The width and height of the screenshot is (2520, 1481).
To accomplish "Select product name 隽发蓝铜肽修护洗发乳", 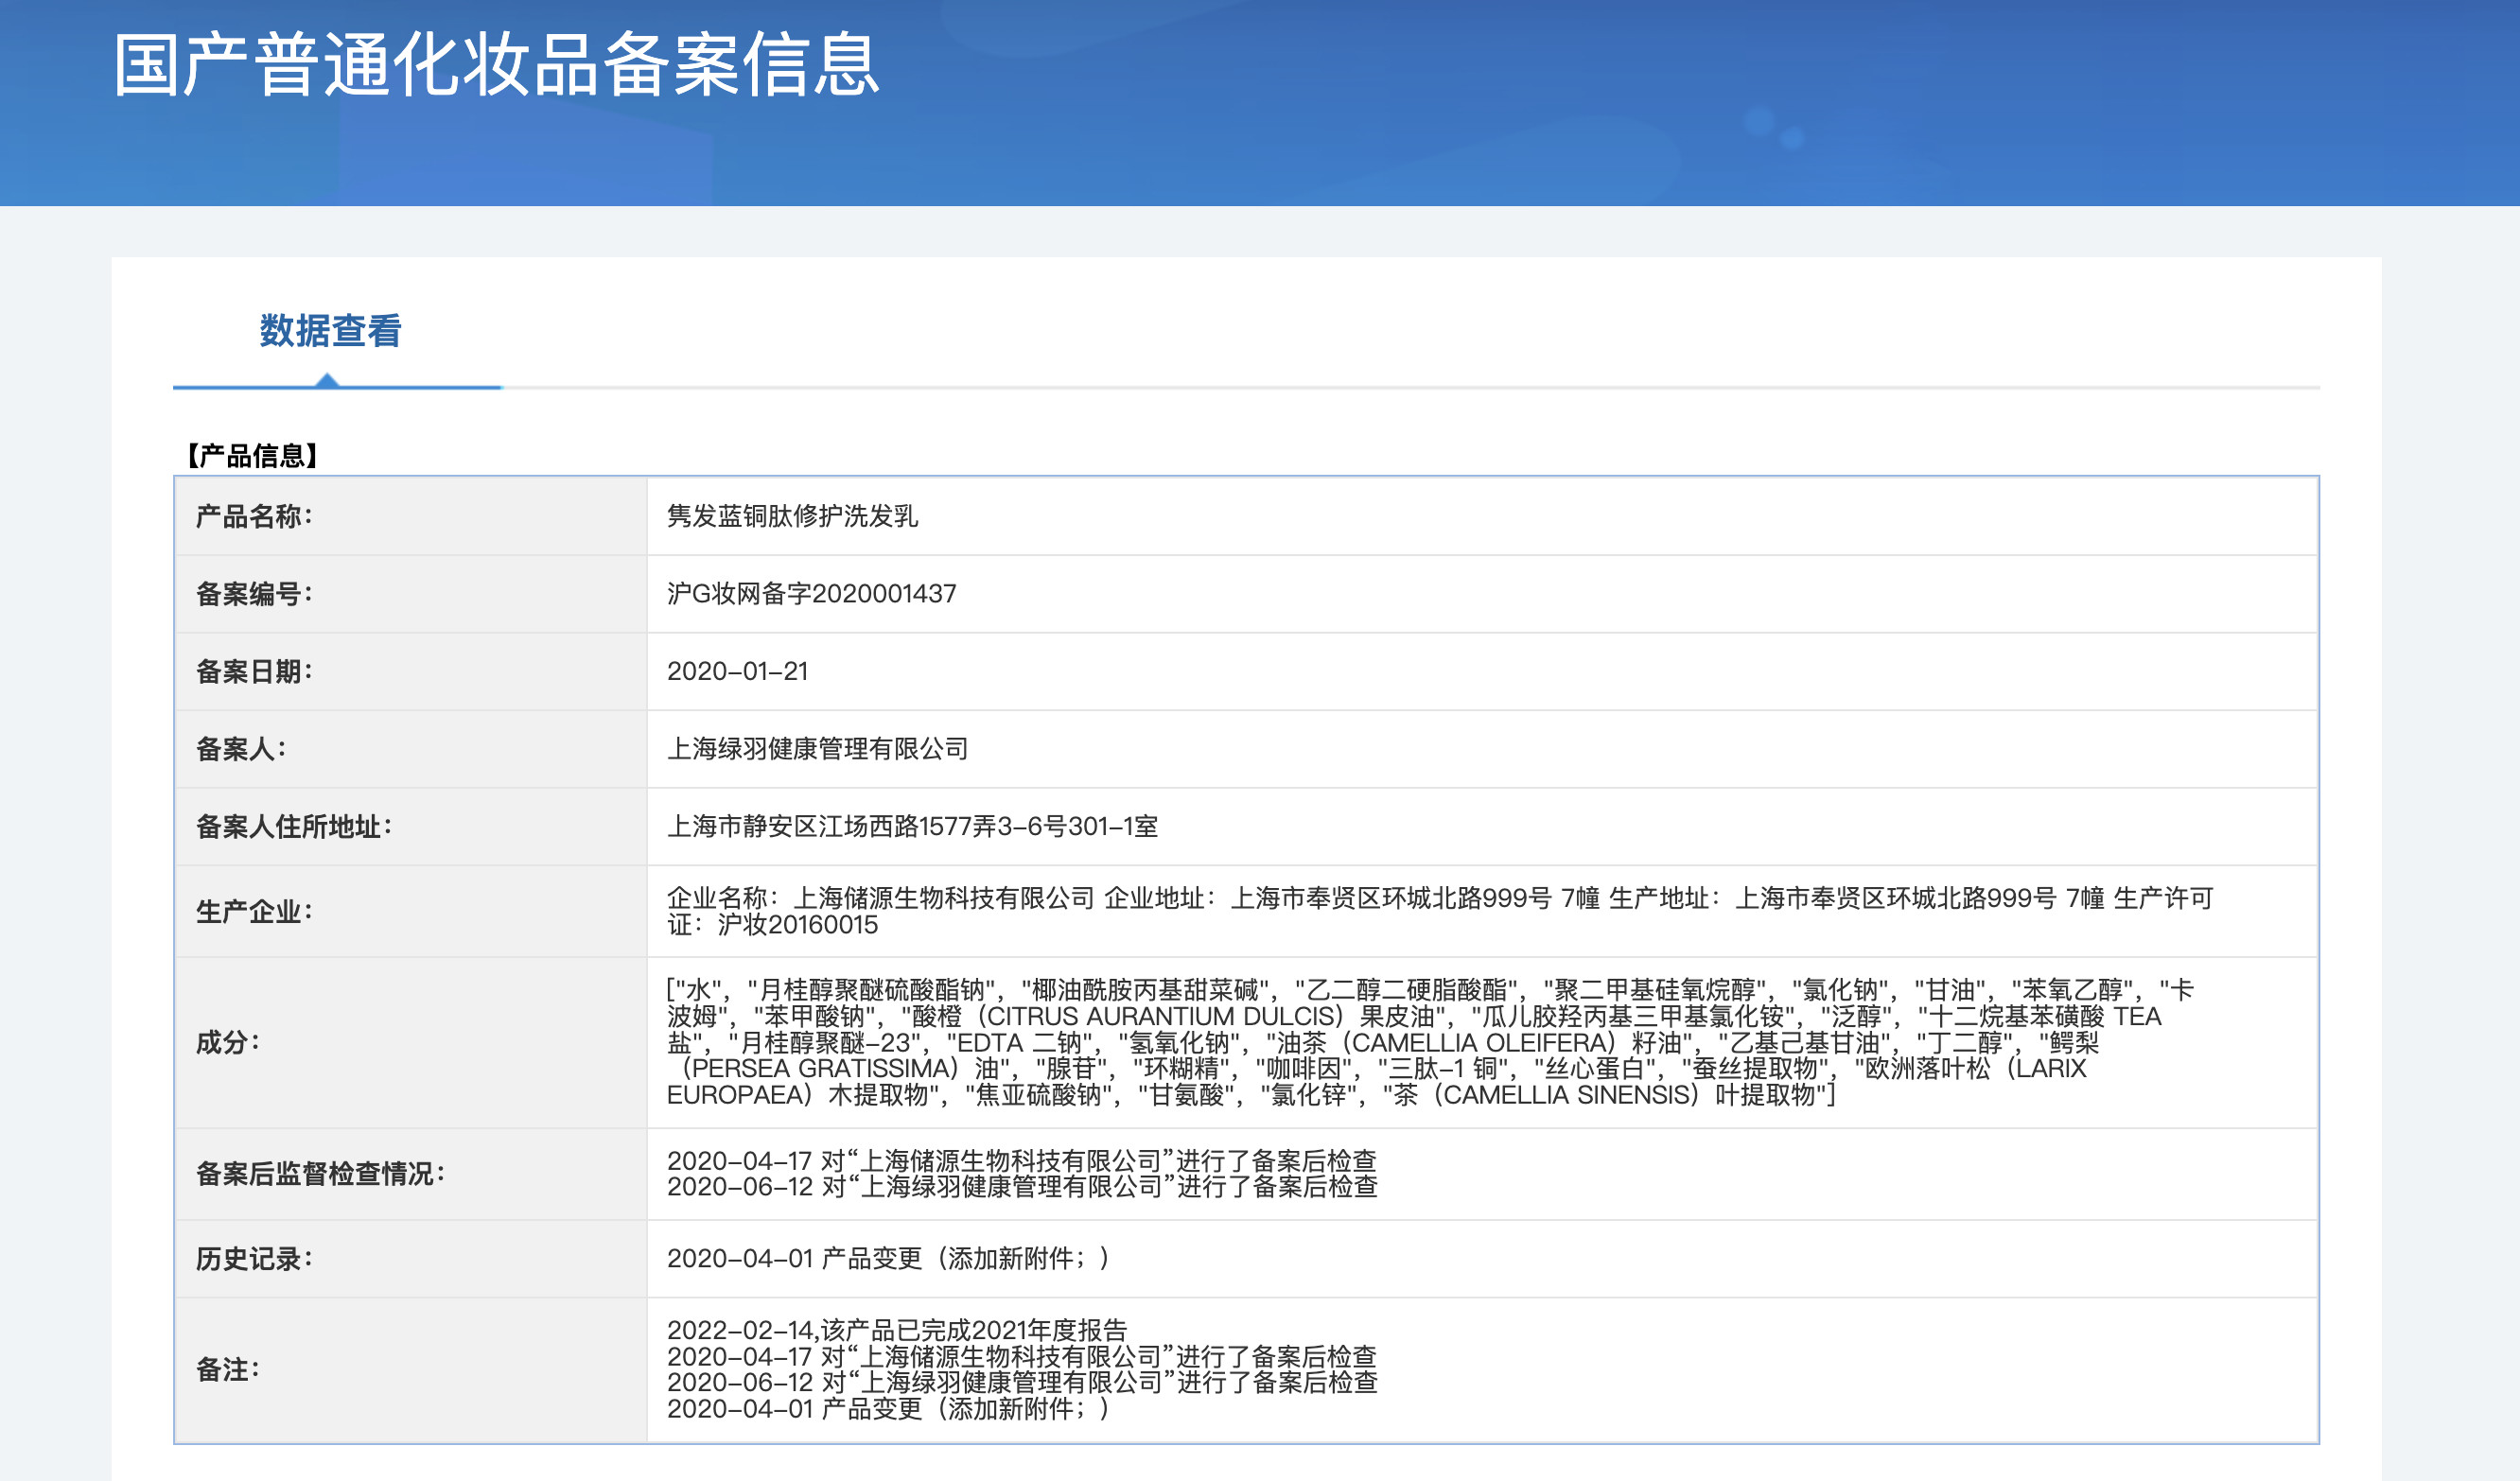I will (x=792, y=516).
